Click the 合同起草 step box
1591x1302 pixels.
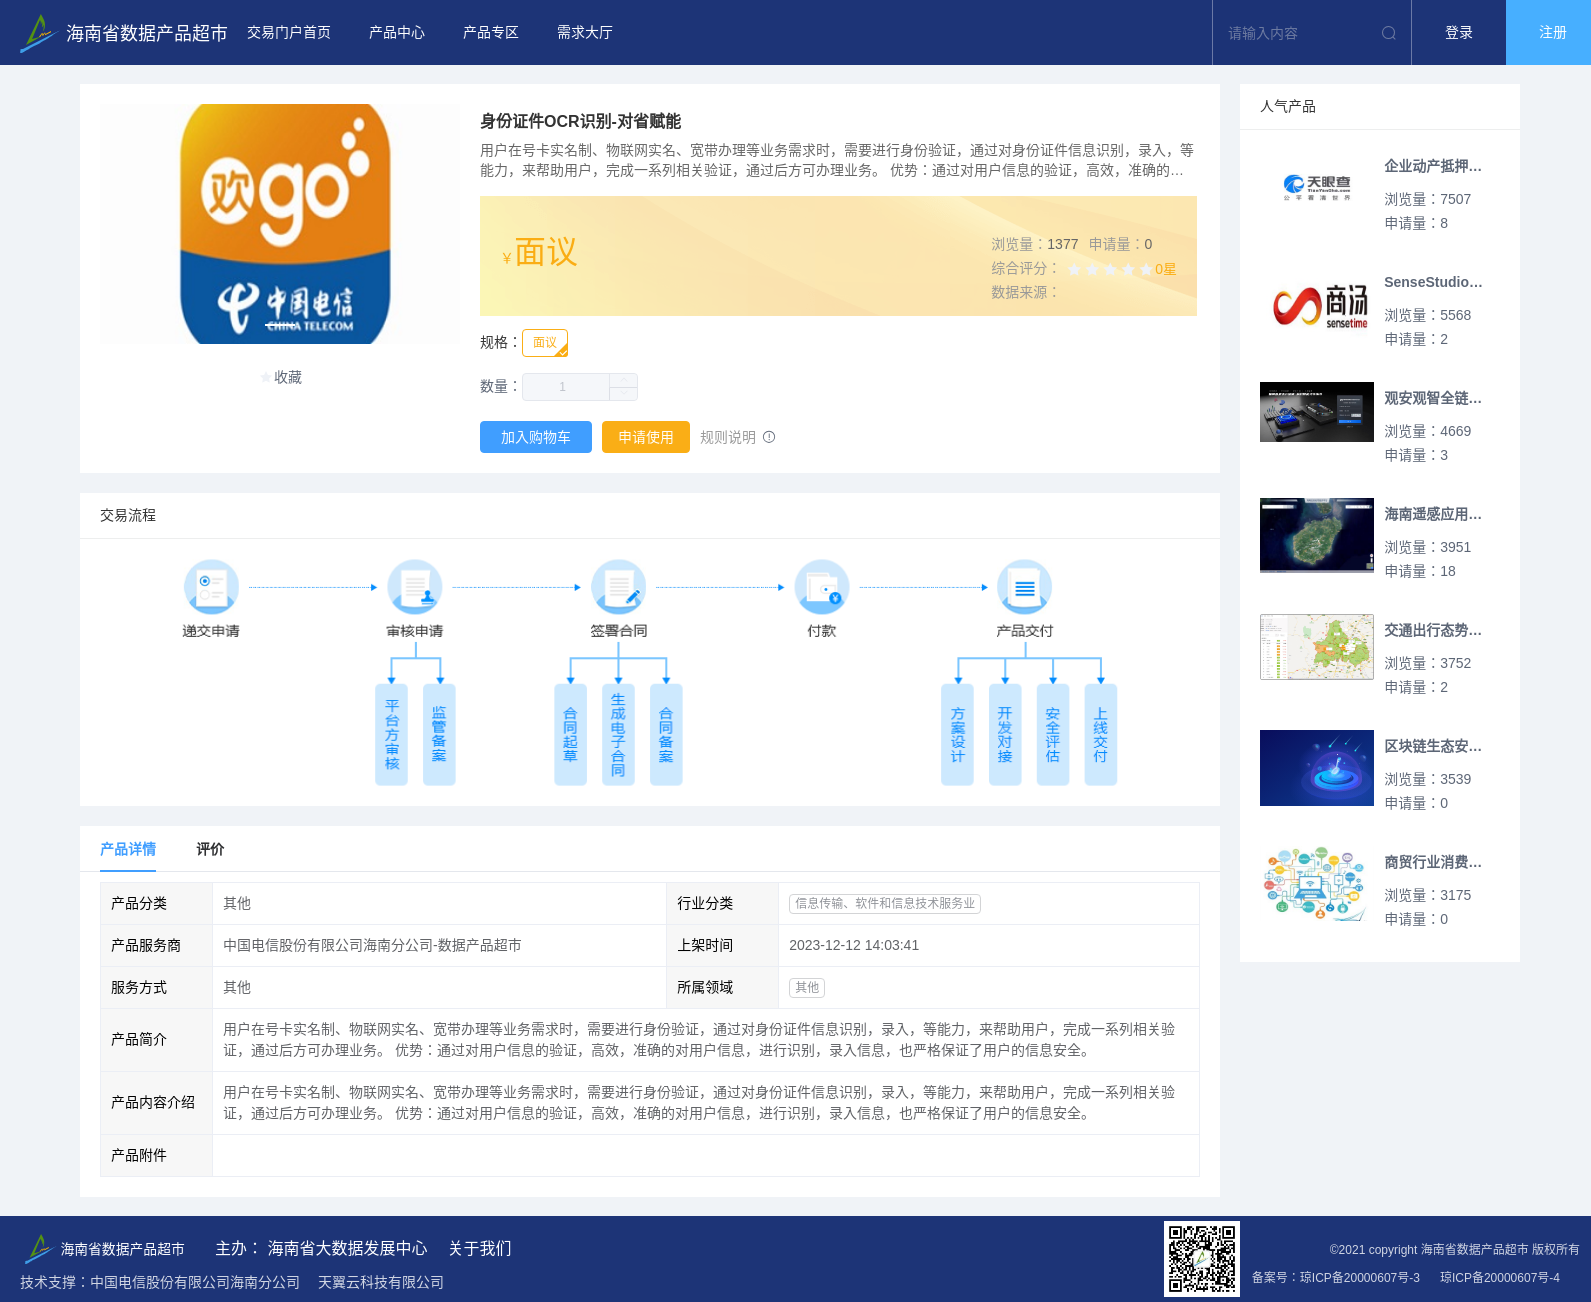click(570, 734)
